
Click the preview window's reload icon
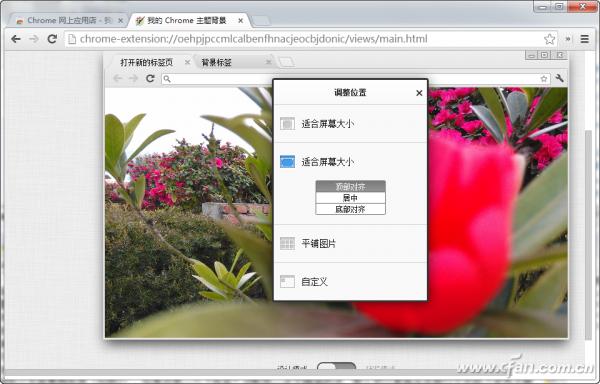pos(150,78)
